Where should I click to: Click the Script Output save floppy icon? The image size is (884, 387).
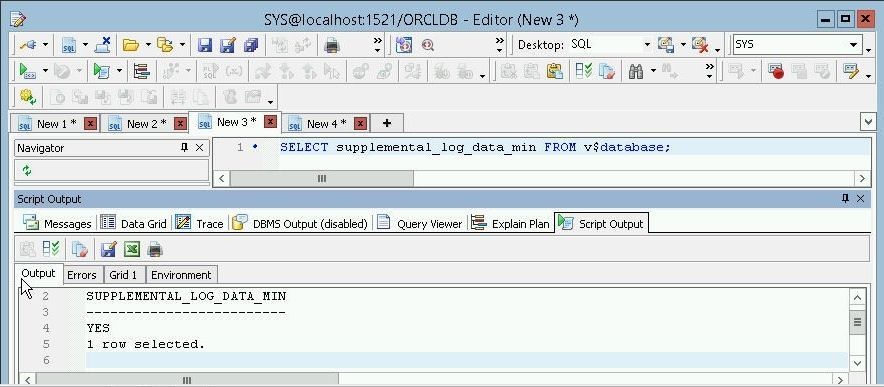point(108,249)
